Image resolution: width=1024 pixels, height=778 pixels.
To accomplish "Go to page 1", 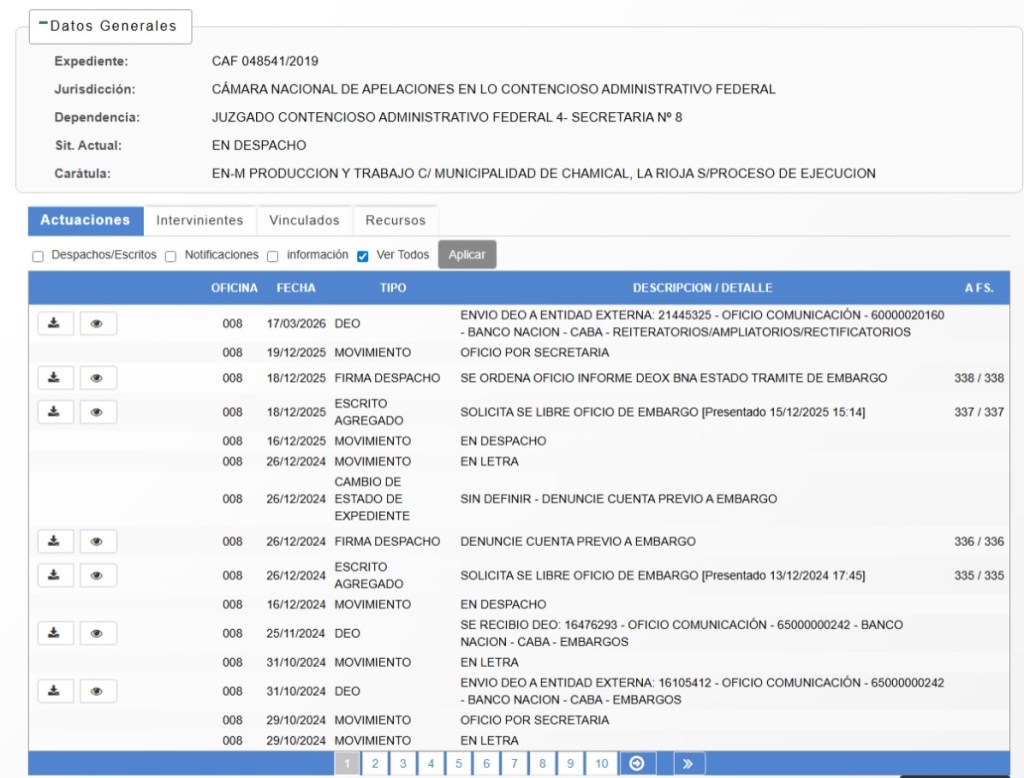I will point(347,763).
